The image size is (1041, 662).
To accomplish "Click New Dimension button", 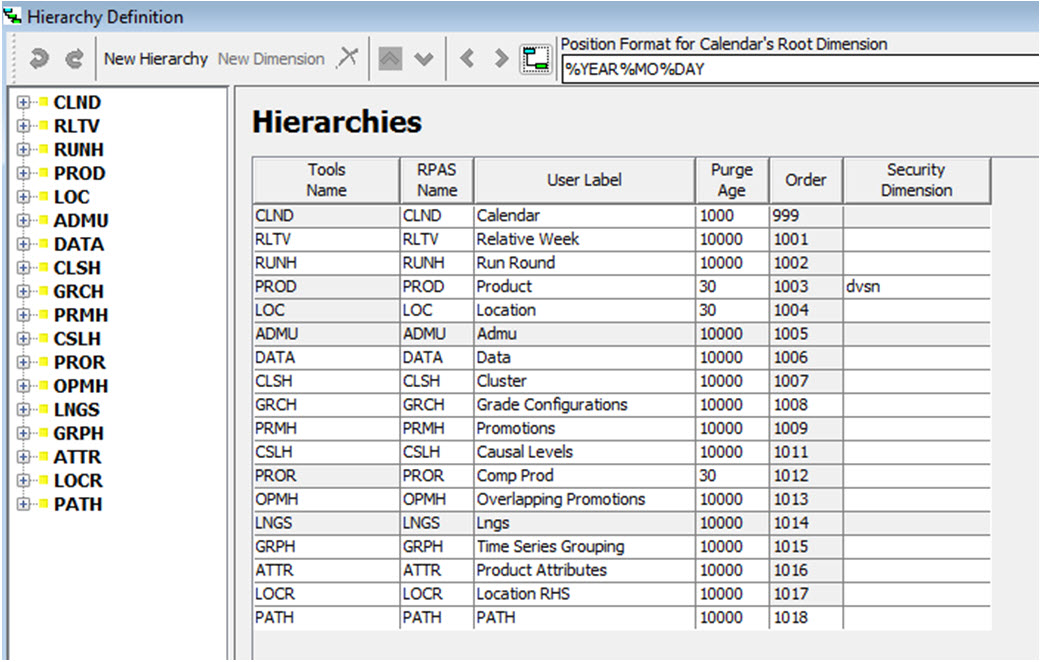I will 271,59.
